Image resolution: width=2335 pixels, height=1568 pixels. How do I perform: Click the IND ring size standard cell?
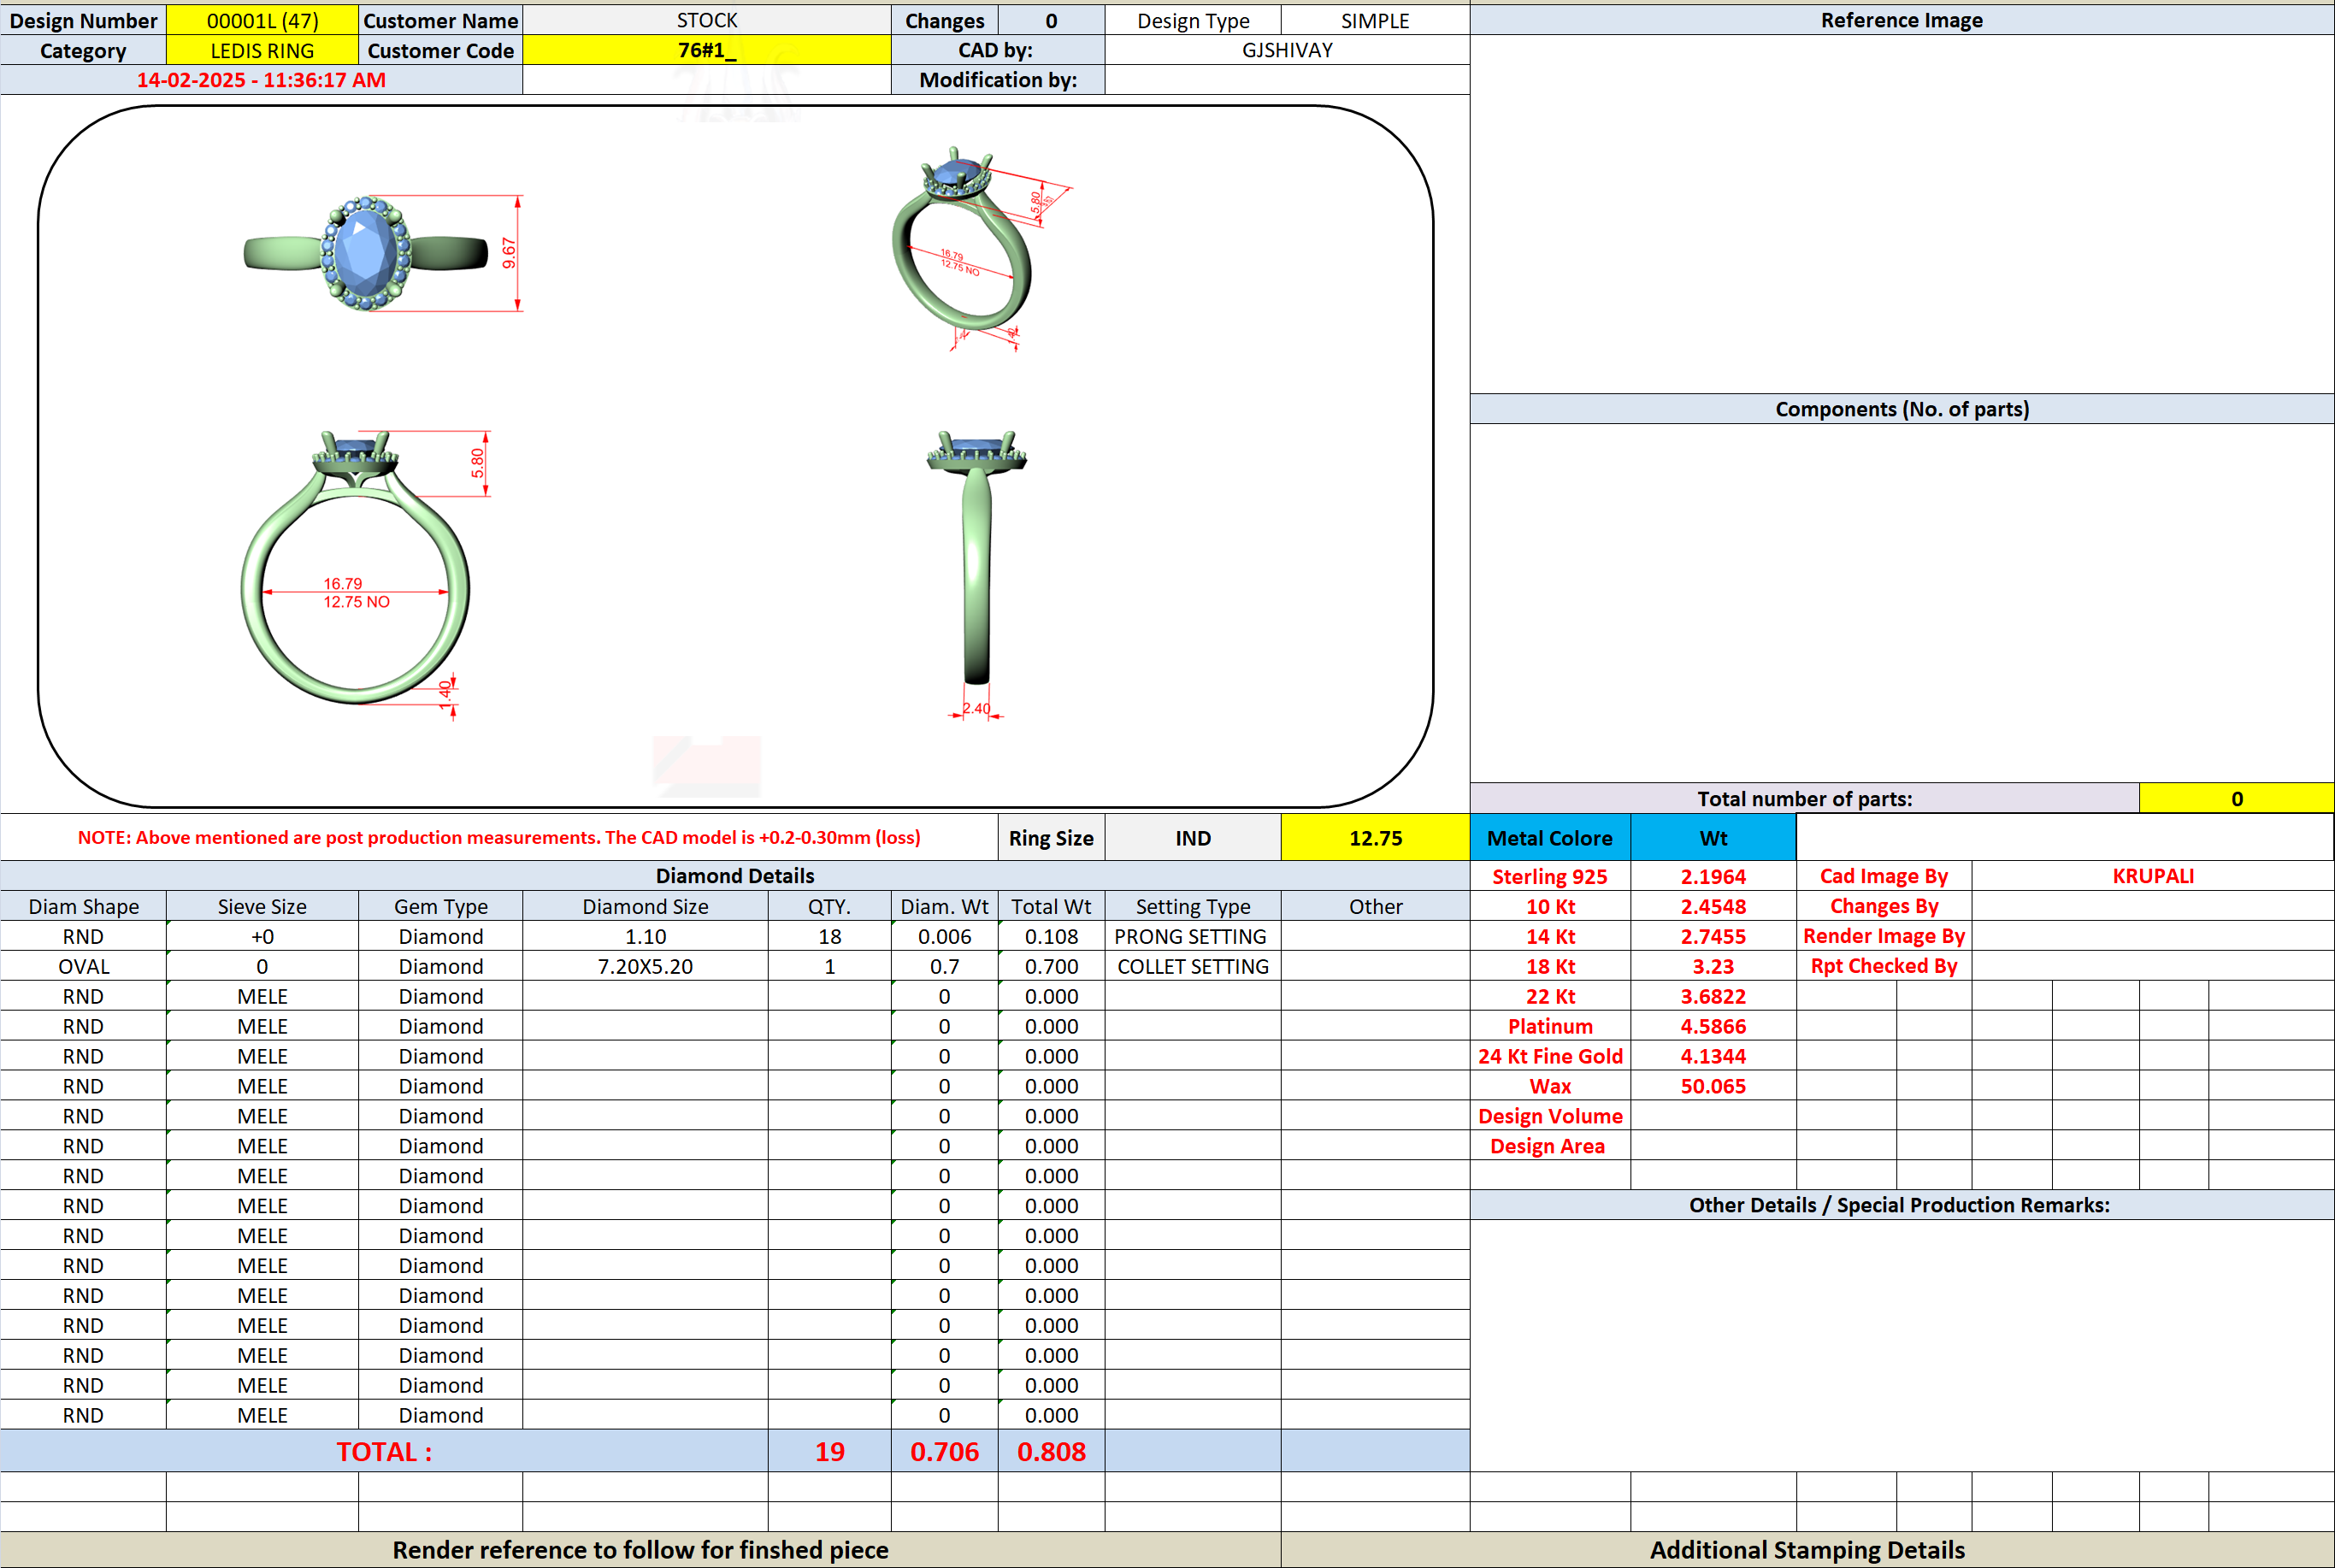1193,838
